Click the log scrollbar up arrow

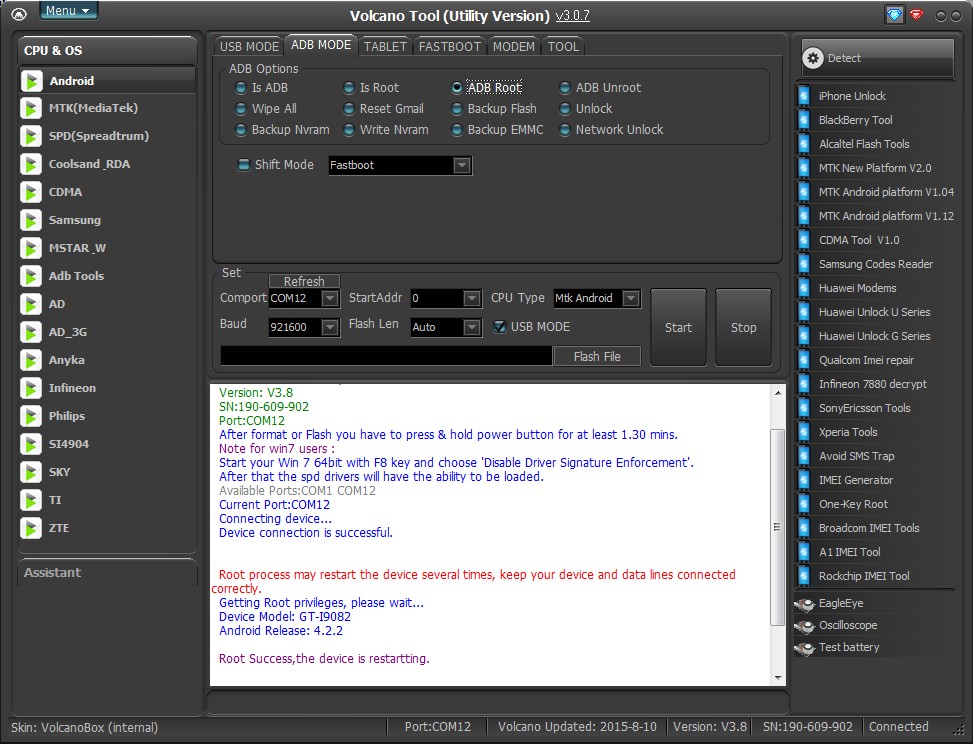(778, 393)
